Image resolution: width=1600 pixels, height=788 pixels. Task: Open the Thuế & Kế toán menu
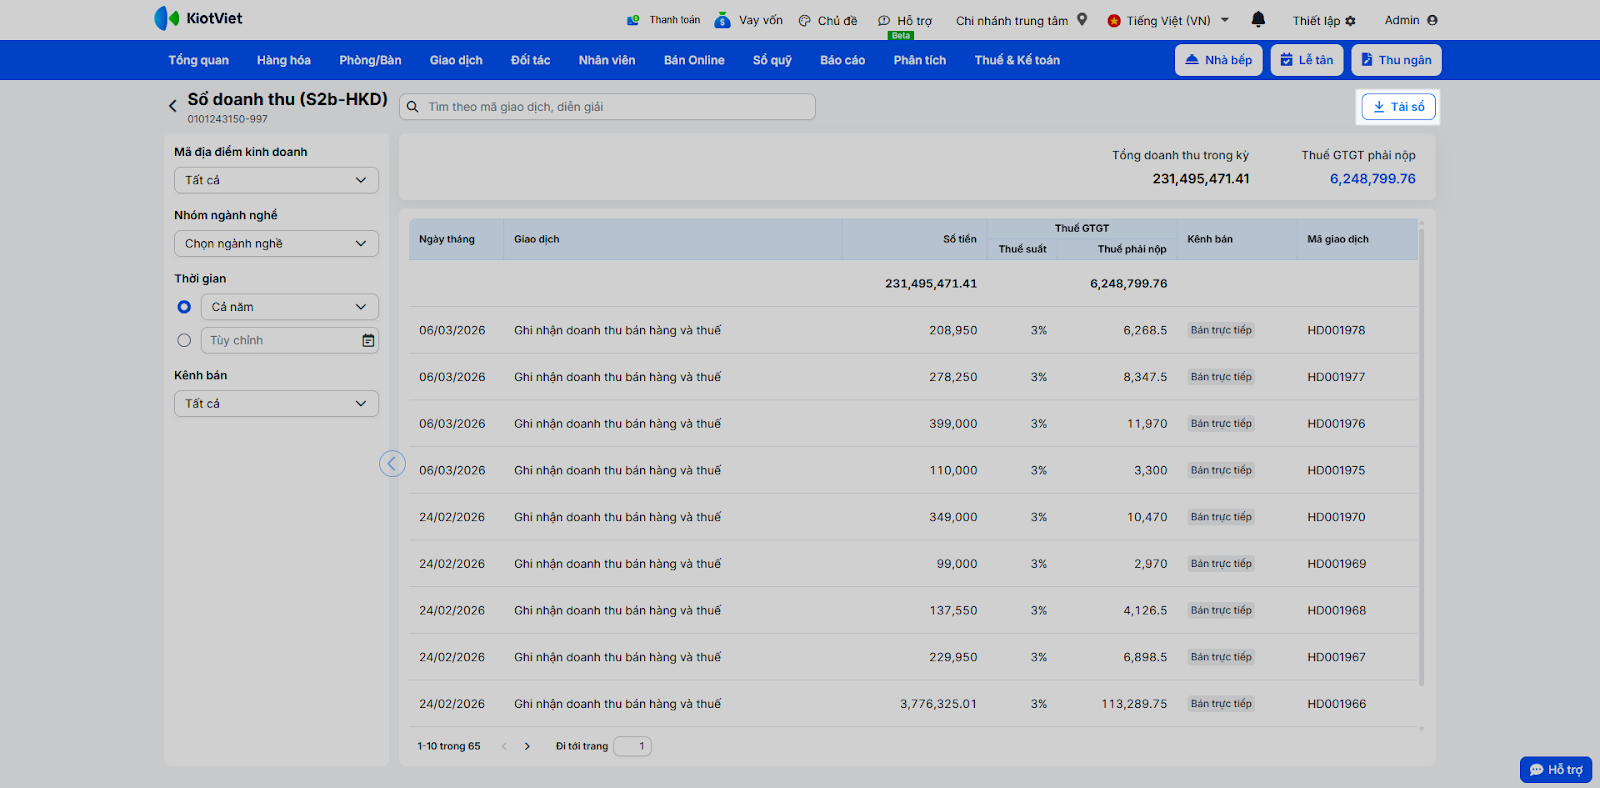pos(1017,60)
